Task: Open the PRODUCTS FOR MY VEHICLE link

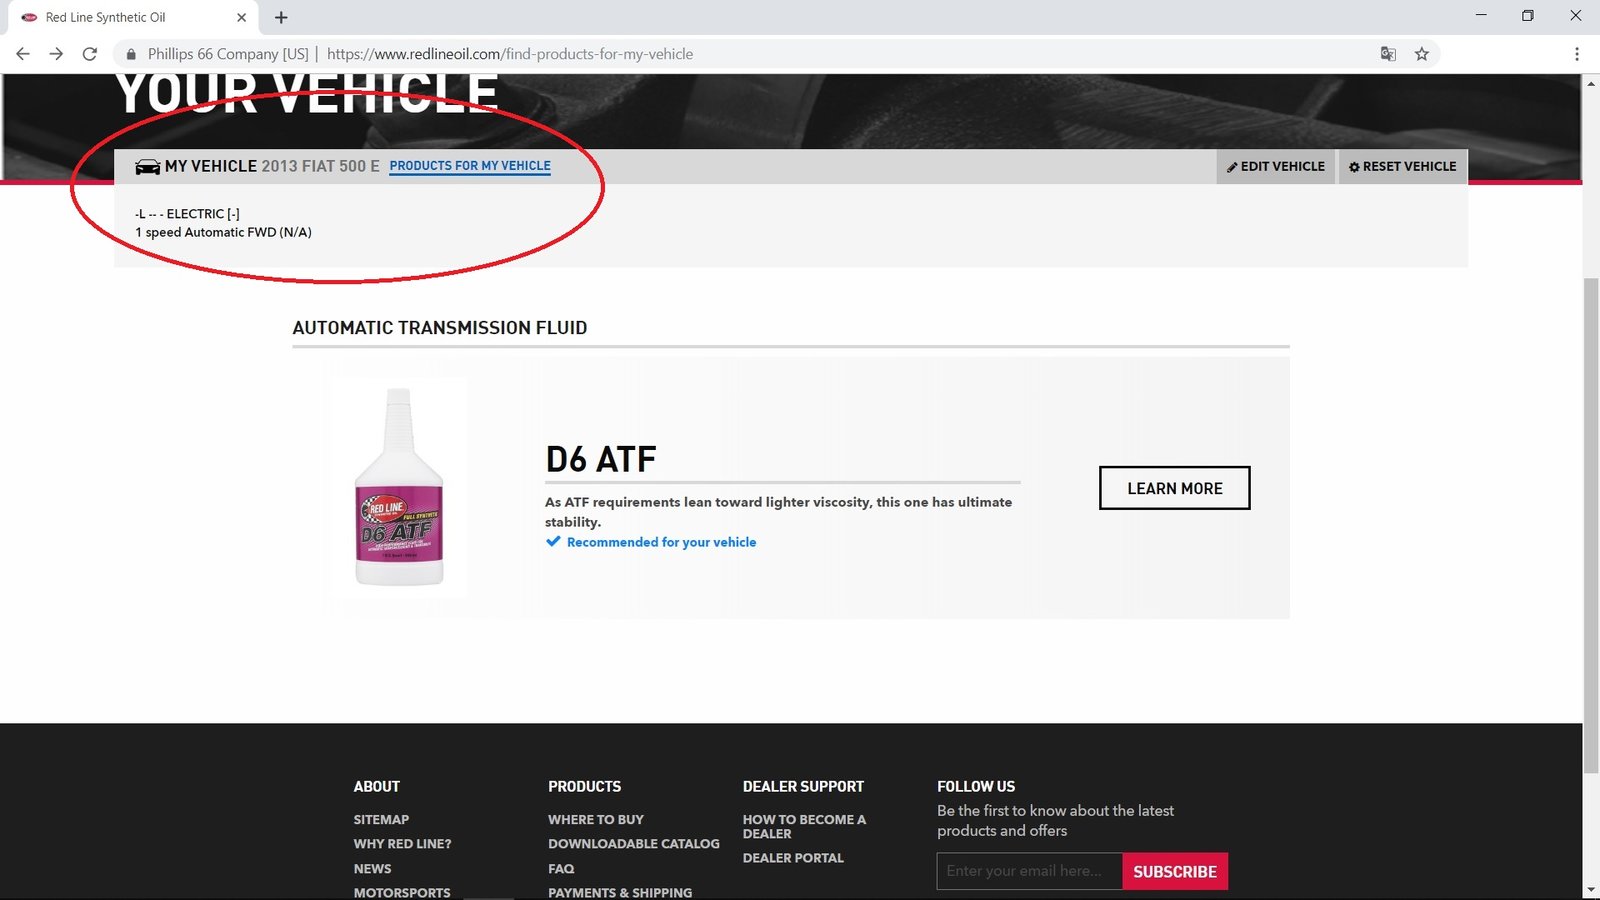Action: coord(470,166)
